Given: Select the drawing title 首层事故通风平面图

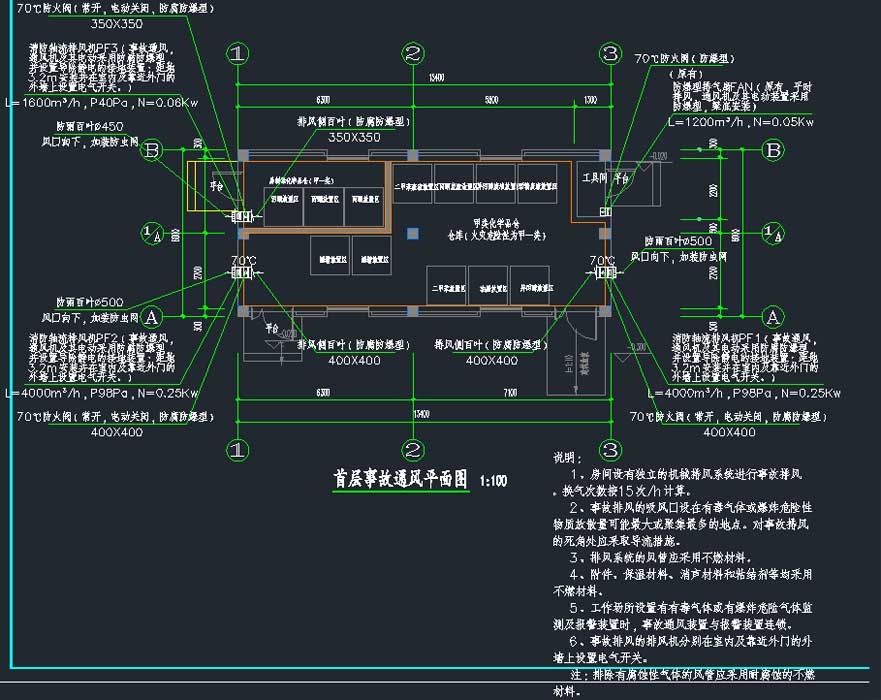Looking at the screenshot, I should 401,479.
